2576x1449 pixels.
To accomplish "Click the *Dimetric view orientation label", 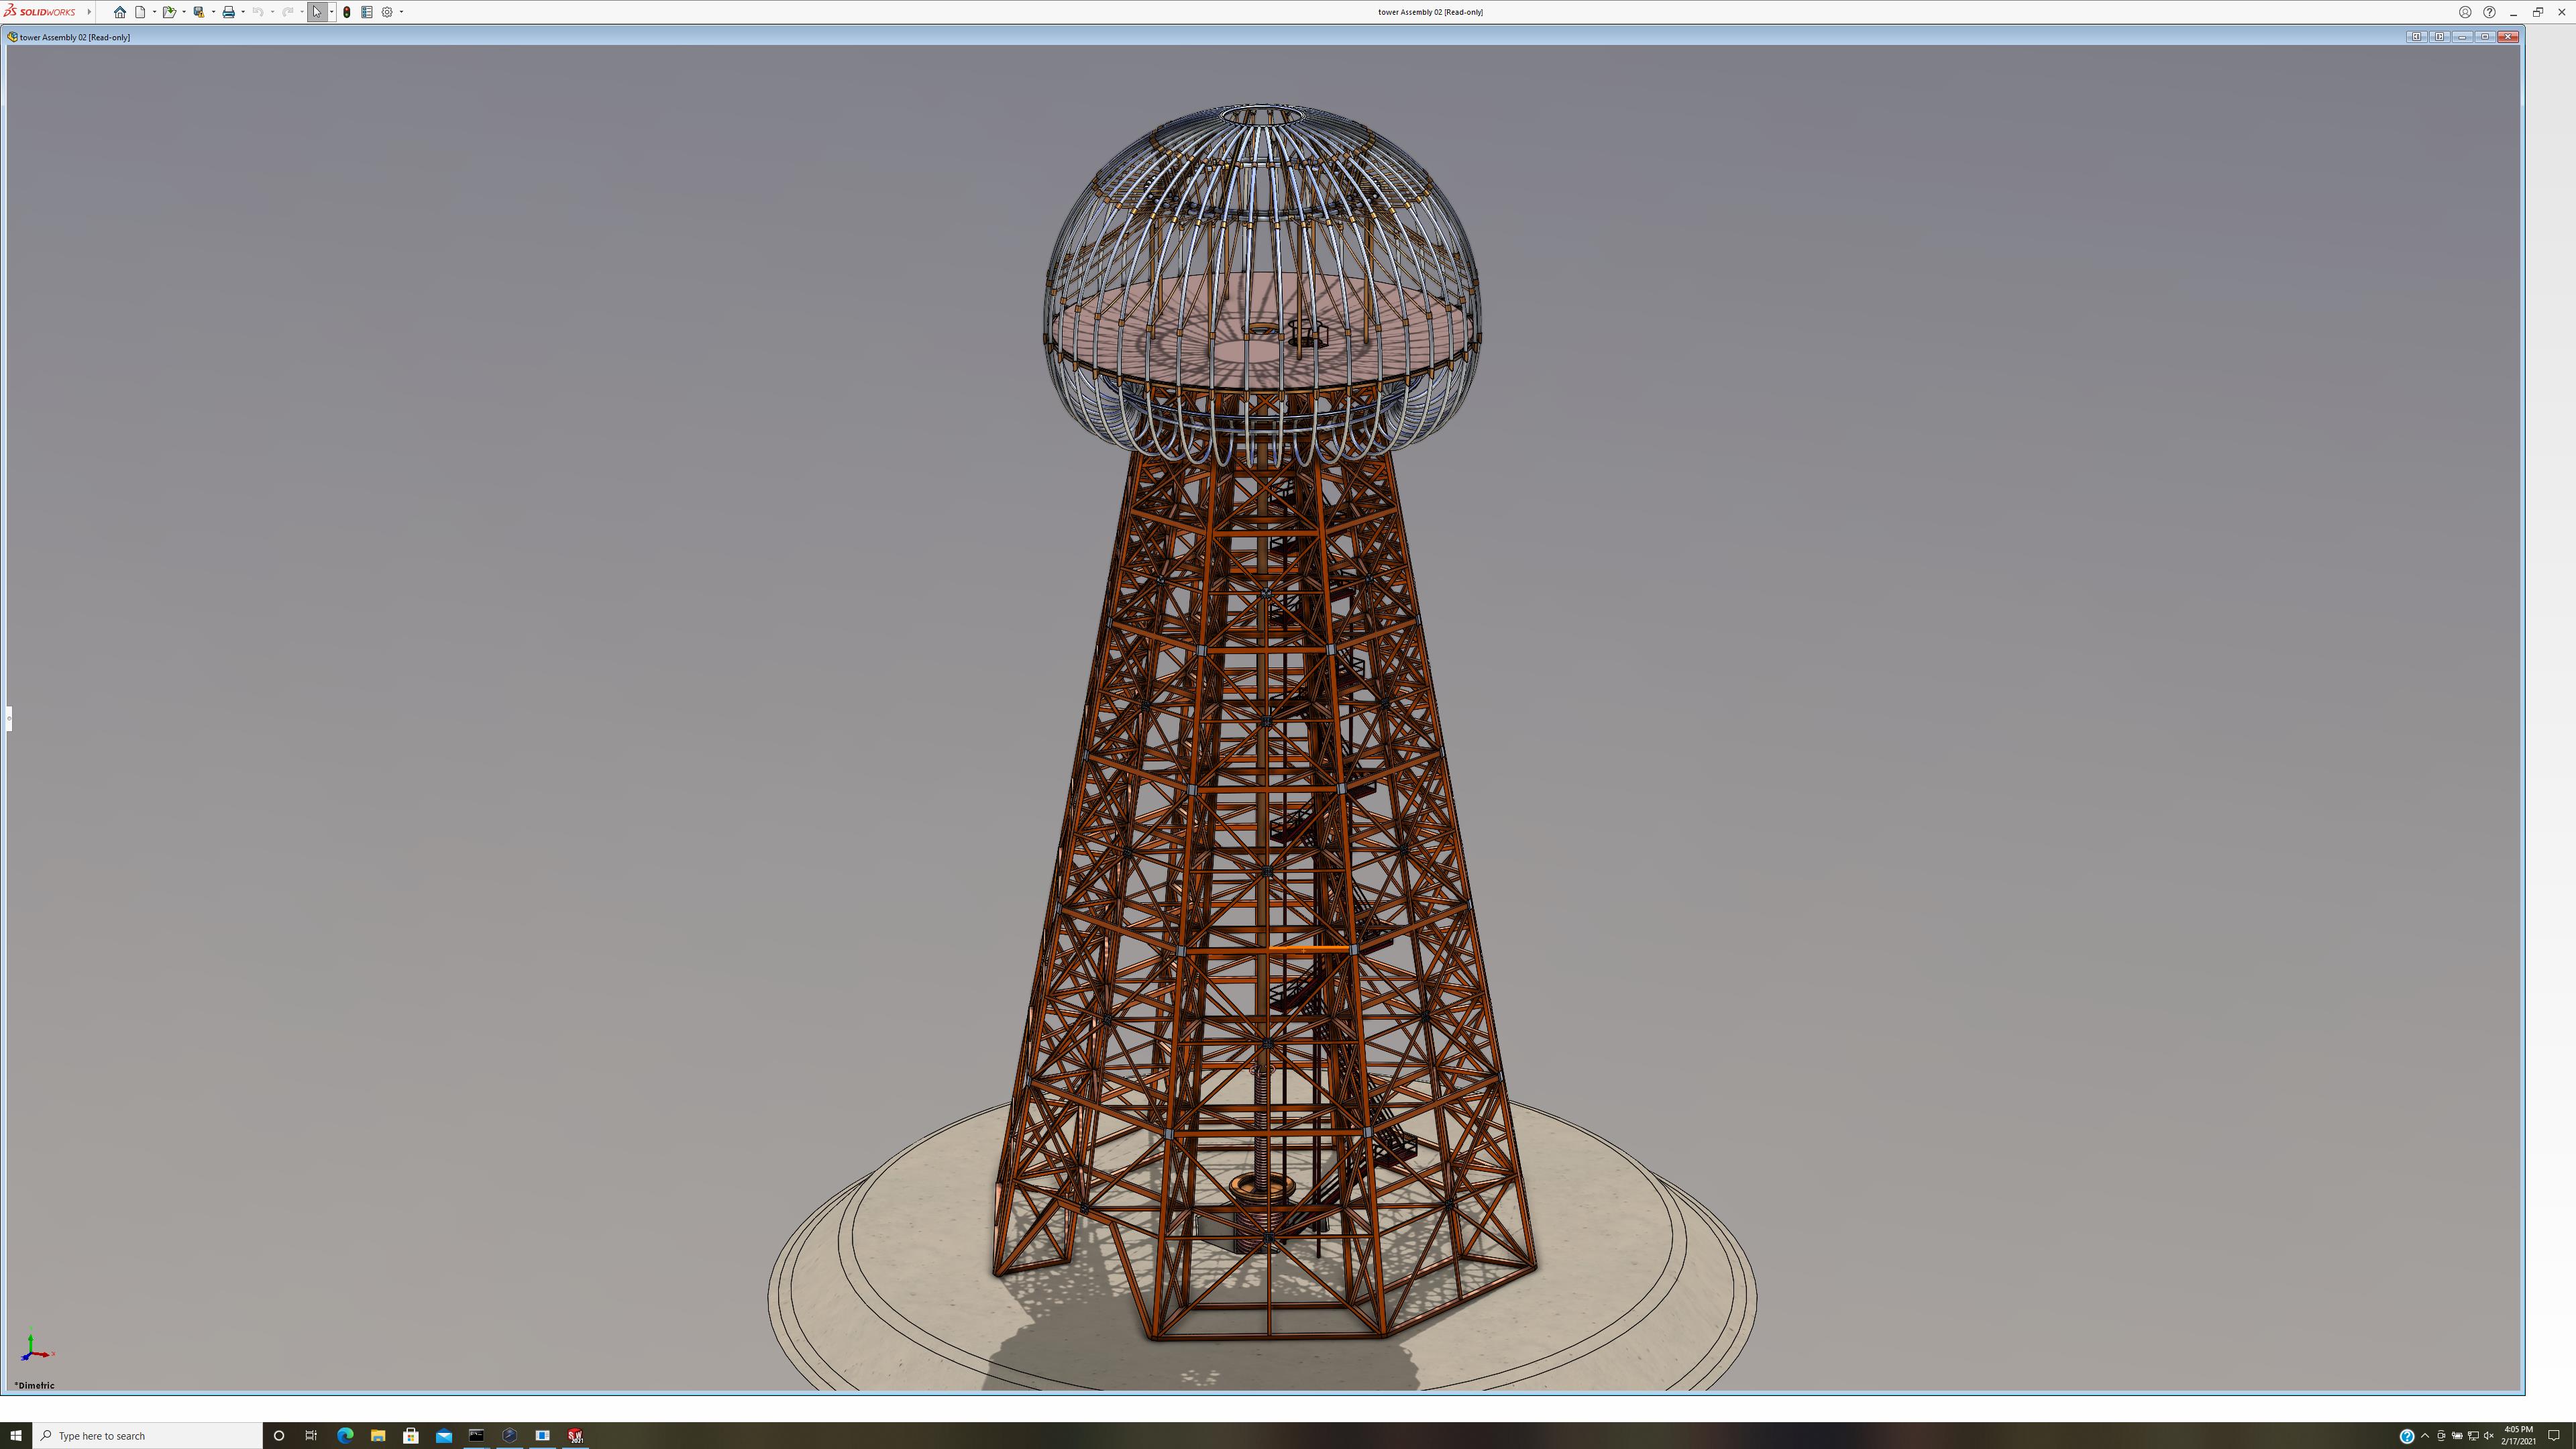I will coord(35,1385).
